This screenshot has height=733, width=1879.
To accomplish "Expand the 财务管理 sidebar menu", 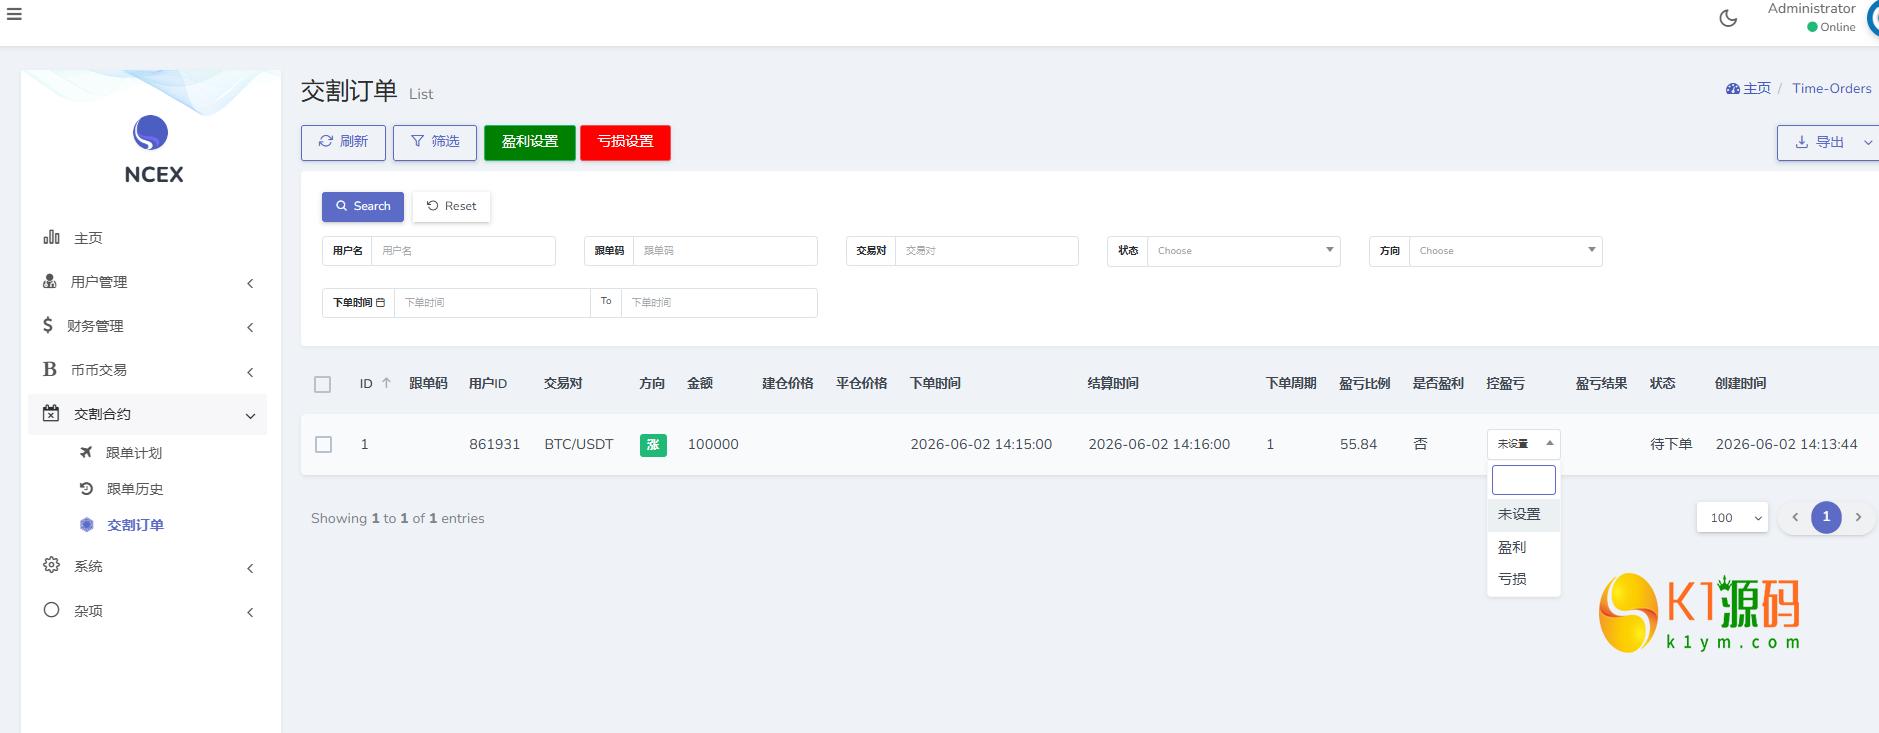I will click(x=148, y=326).
